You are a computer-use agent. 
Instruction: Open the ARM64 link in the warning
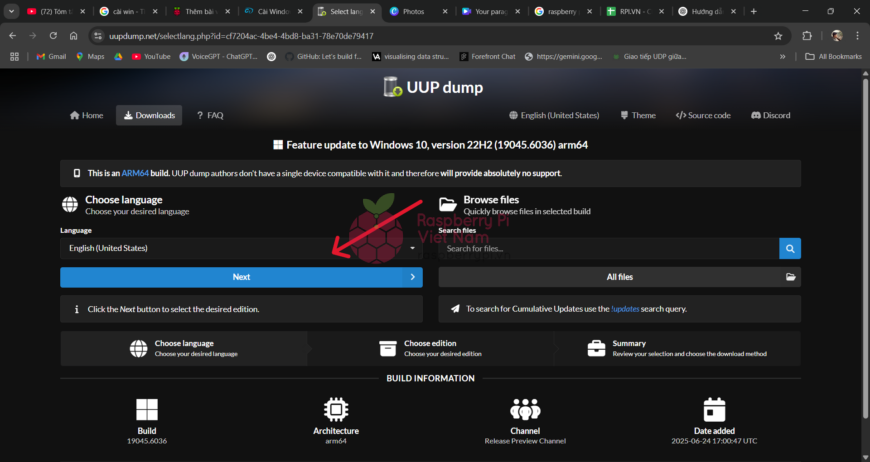tap(135, 173)
